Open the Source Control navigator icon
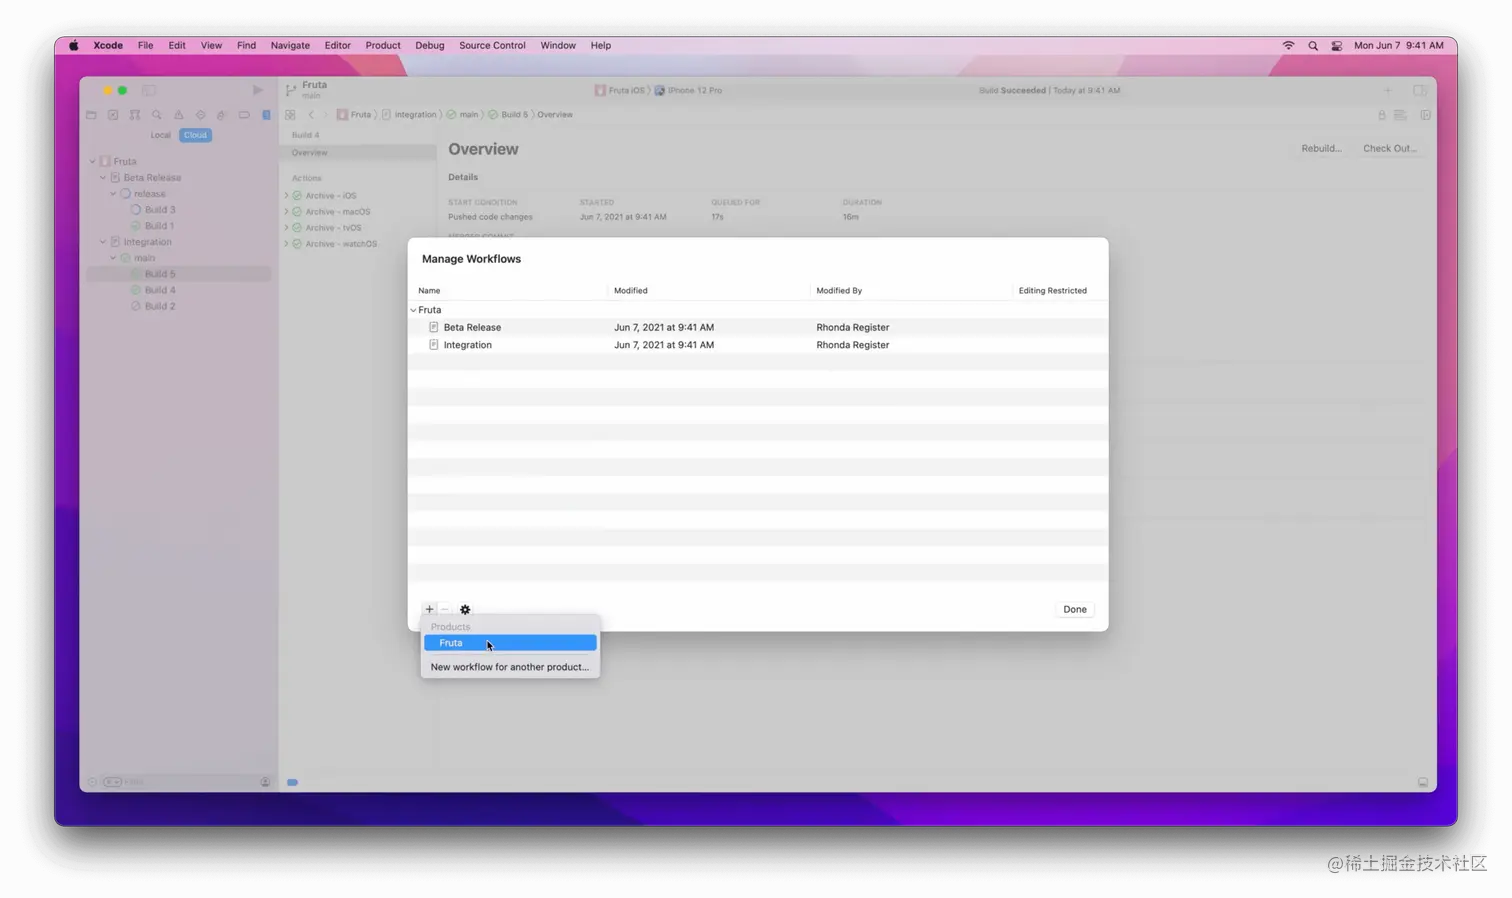 coord(113,115)
